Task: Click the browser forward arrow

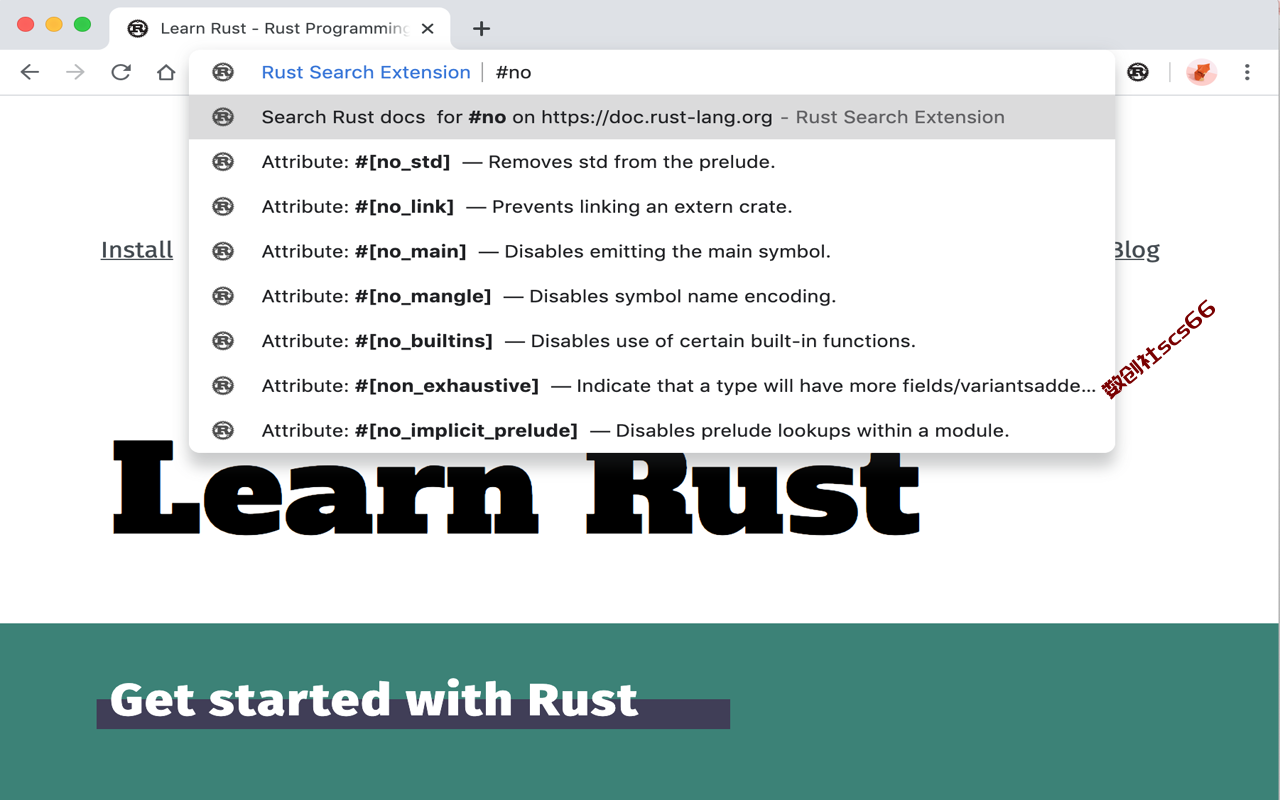Action: click(75, 72)
